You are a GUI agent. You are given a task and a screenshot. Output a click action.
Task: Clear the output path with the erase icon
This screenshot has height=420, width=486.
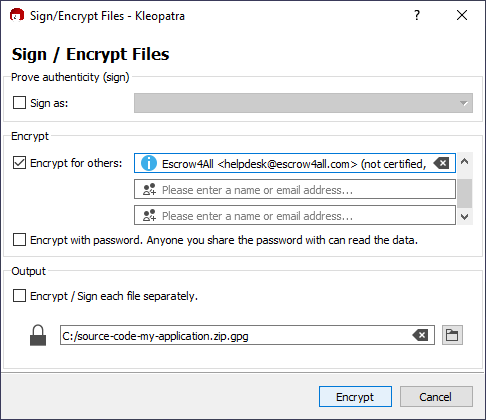coord(421,335)
